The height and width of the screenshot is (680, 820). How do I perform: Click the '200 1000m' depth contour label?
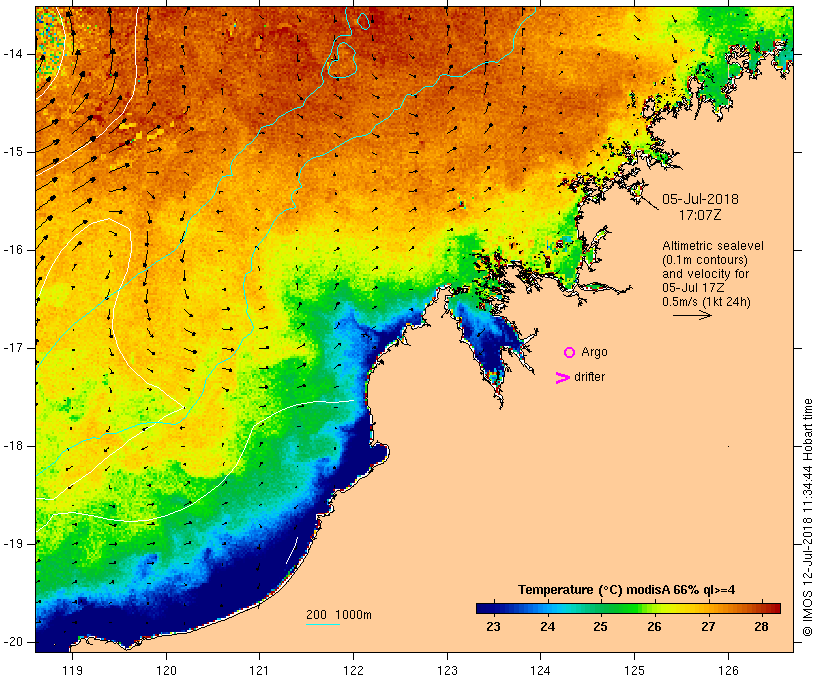[339, 615]
